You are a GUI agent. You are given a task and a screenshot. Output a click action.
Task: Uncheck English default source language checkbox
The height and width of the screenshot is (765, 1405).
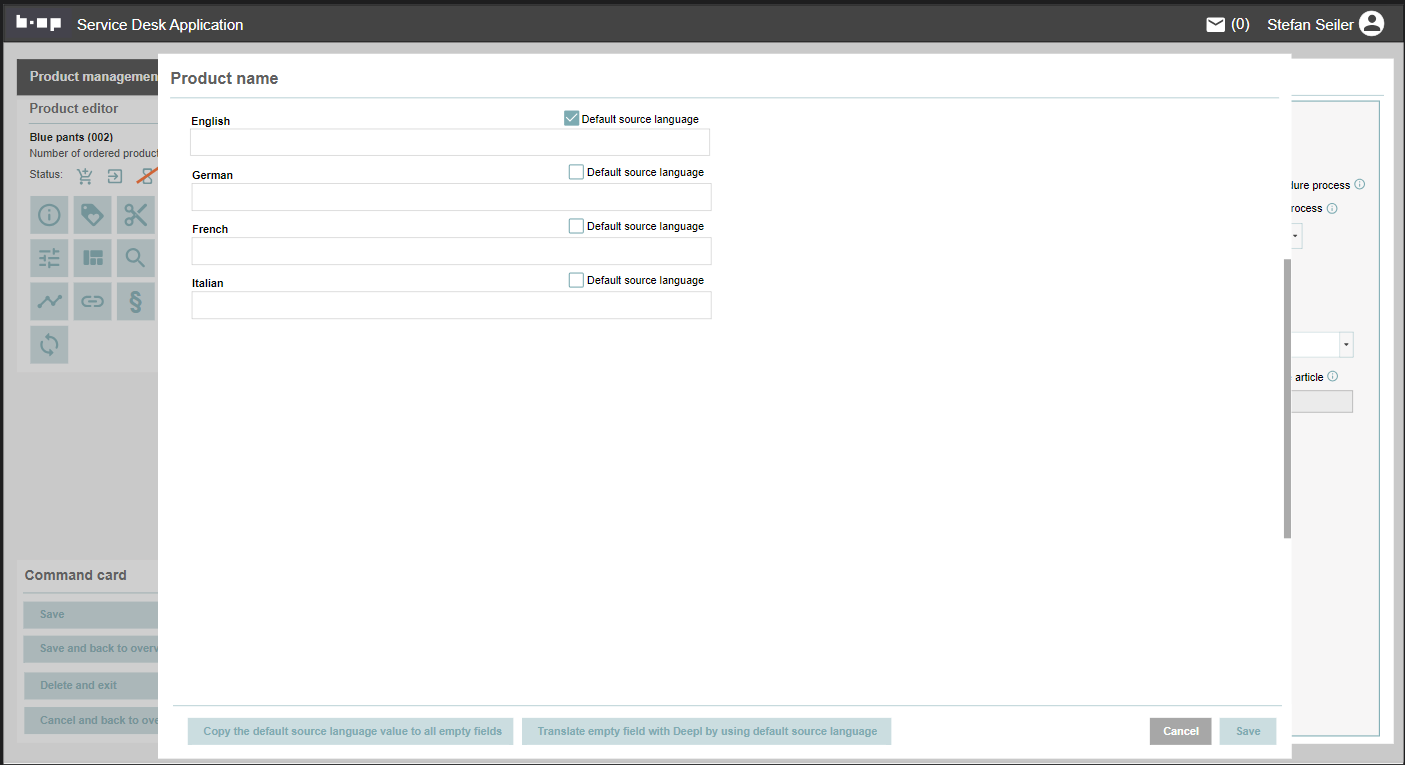point(572,119)
